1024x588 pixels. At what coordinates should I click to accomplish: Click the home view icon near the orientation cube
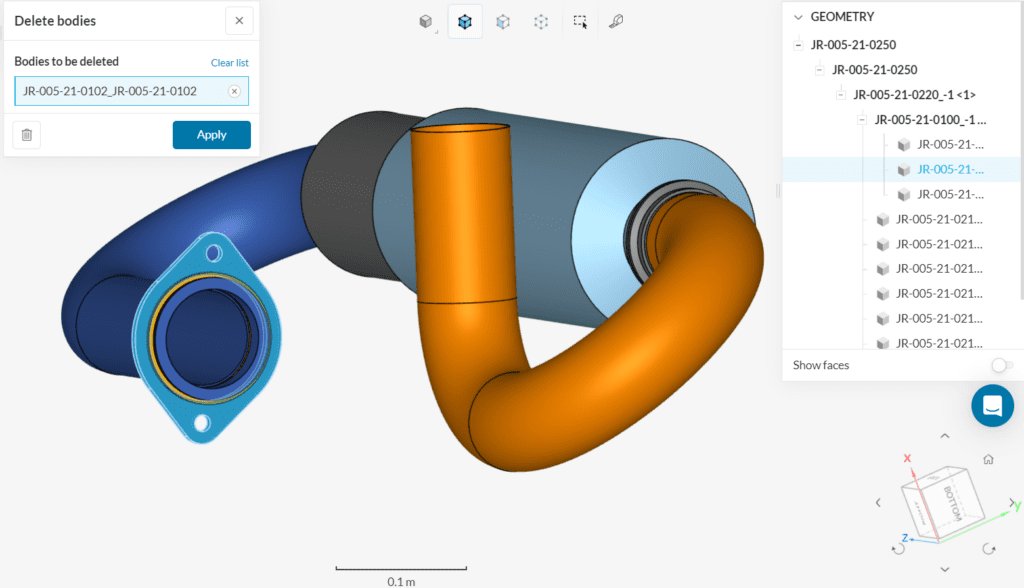click(987, 459)
